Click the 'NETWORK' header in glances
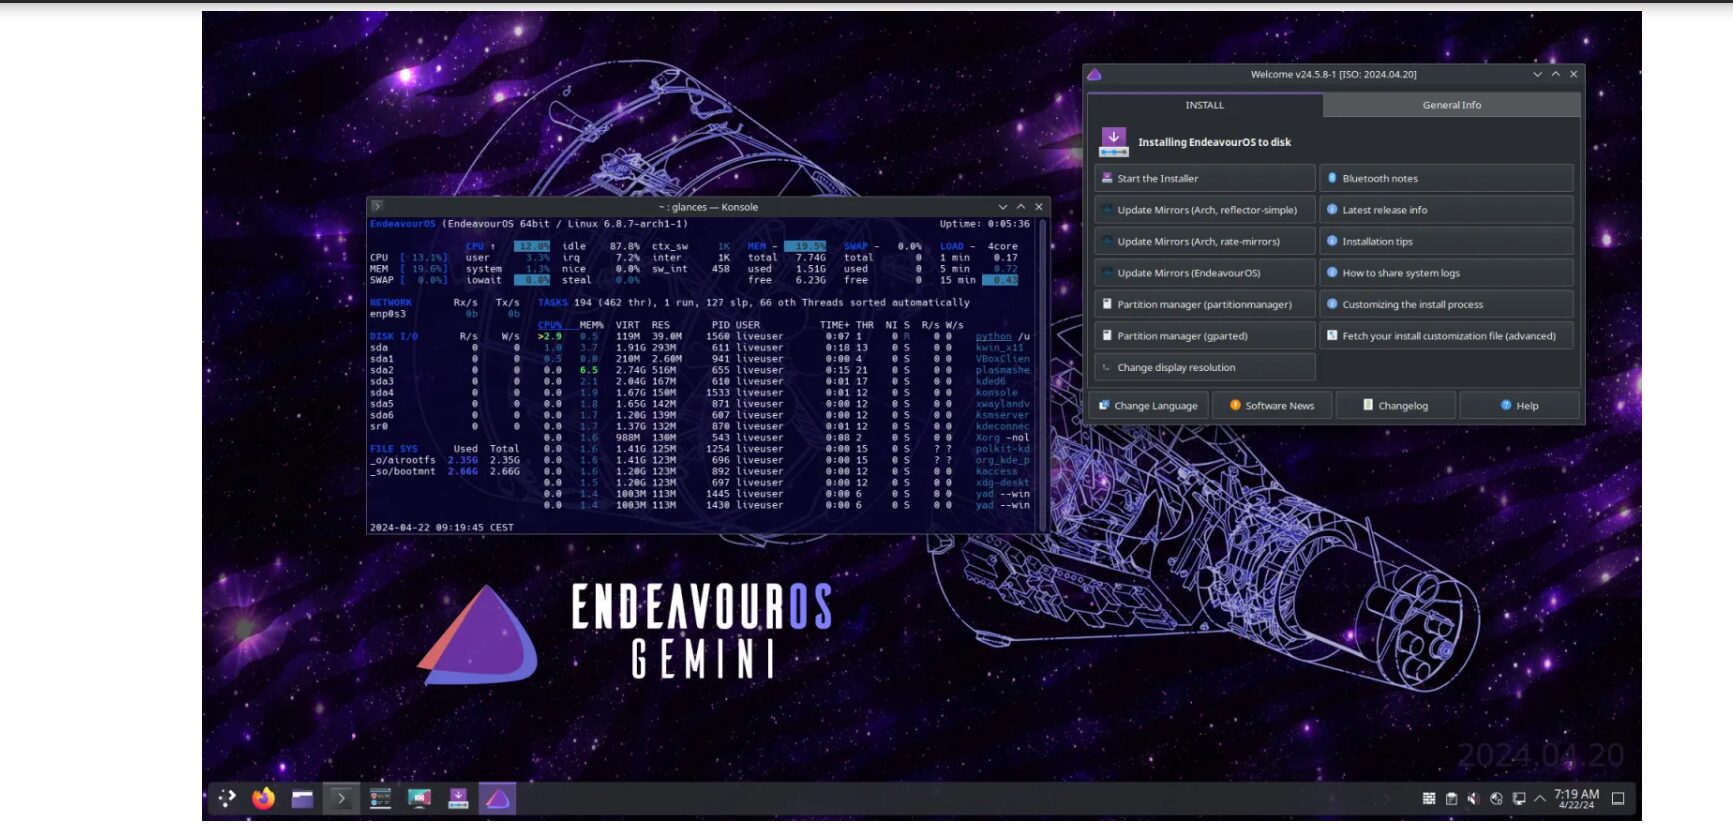This screenshot has width=1733, height=838. [391, 302]
